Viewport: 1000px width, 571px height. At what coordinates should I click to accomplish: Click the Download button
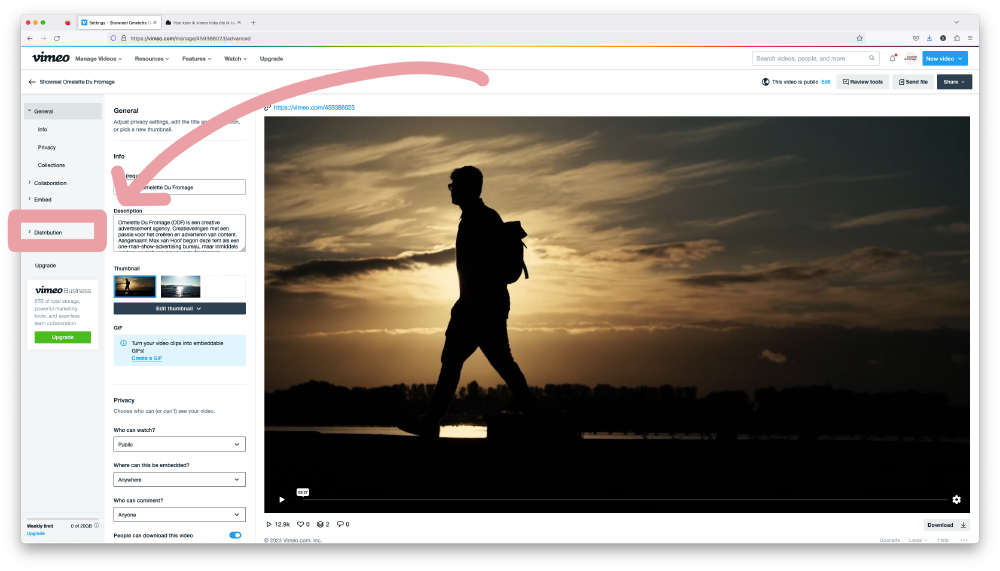[947, 525]
